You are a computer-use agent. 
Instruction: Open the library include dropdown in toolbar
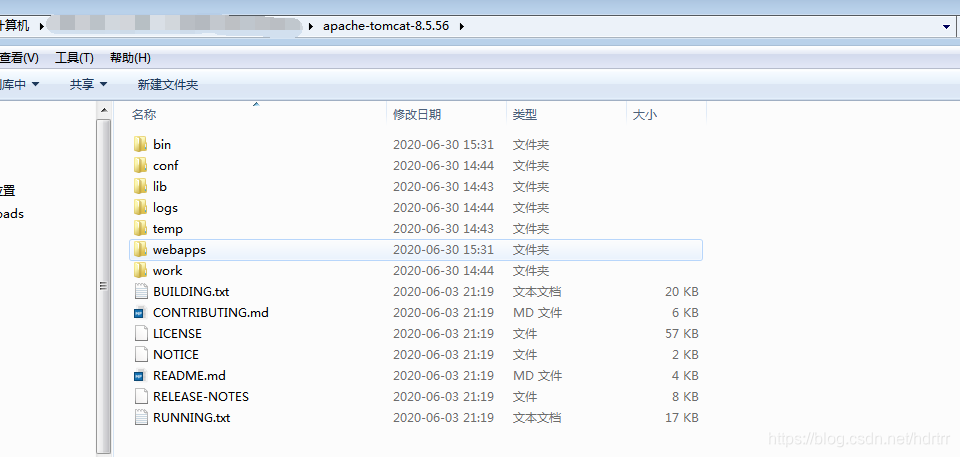point(20,85)
